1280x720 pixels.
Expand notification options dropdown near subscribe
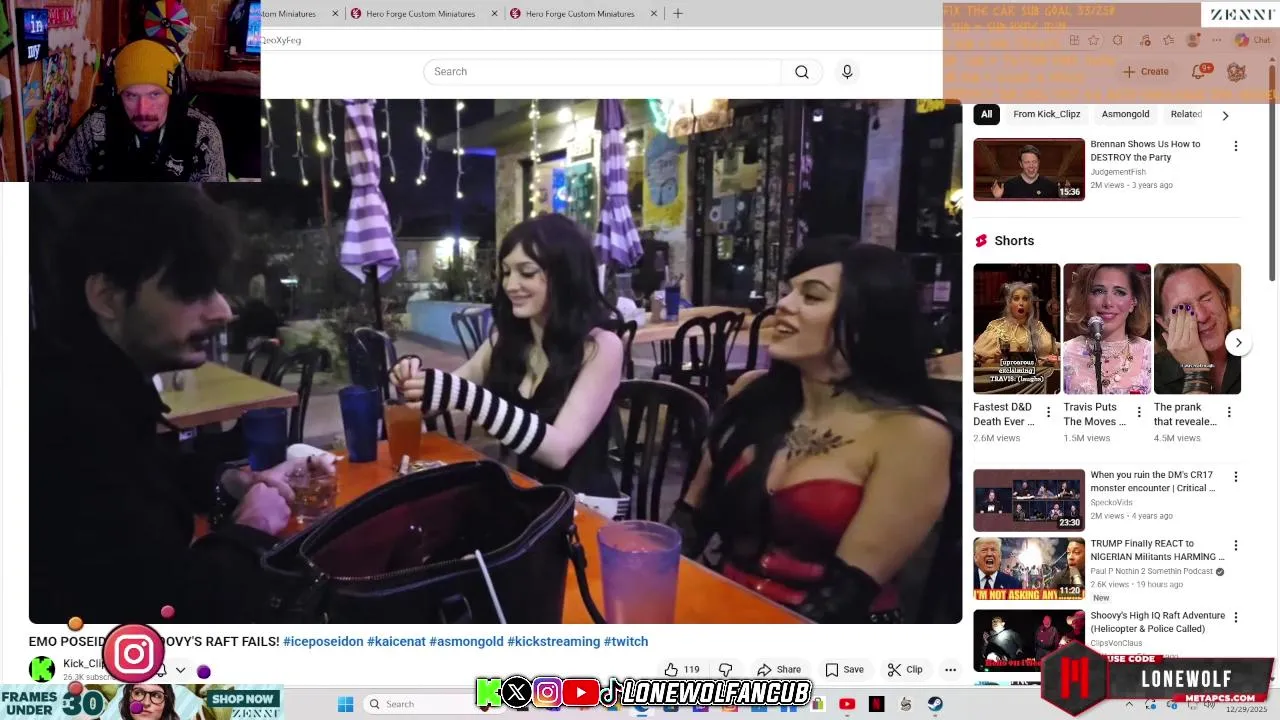tap(180, 670)
